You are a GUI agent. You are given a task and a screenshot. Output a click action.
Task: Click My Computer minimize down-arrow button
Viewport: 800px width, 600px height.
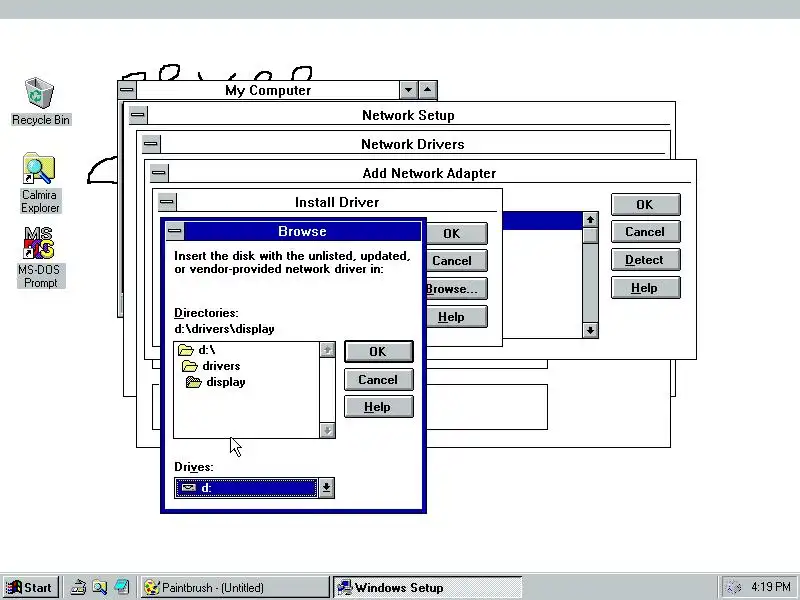(x=408, y=90)
